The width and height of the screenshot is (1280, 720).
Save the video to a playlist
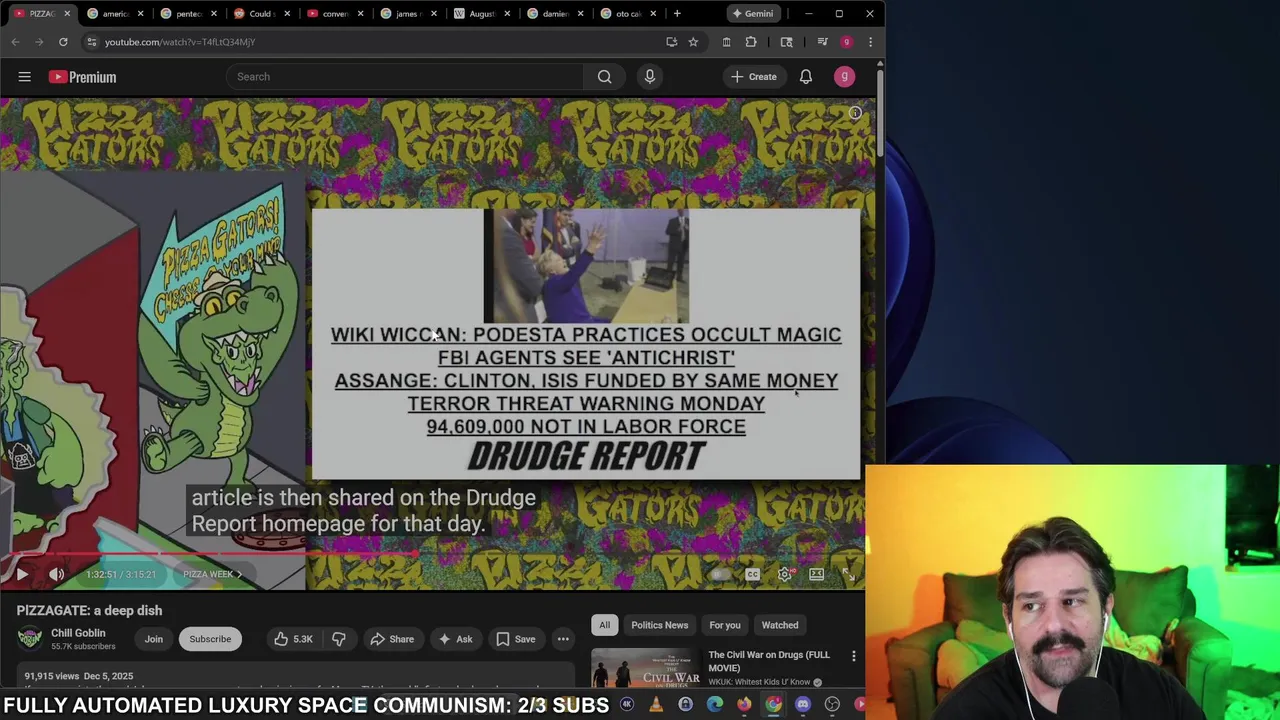point(515,639)
